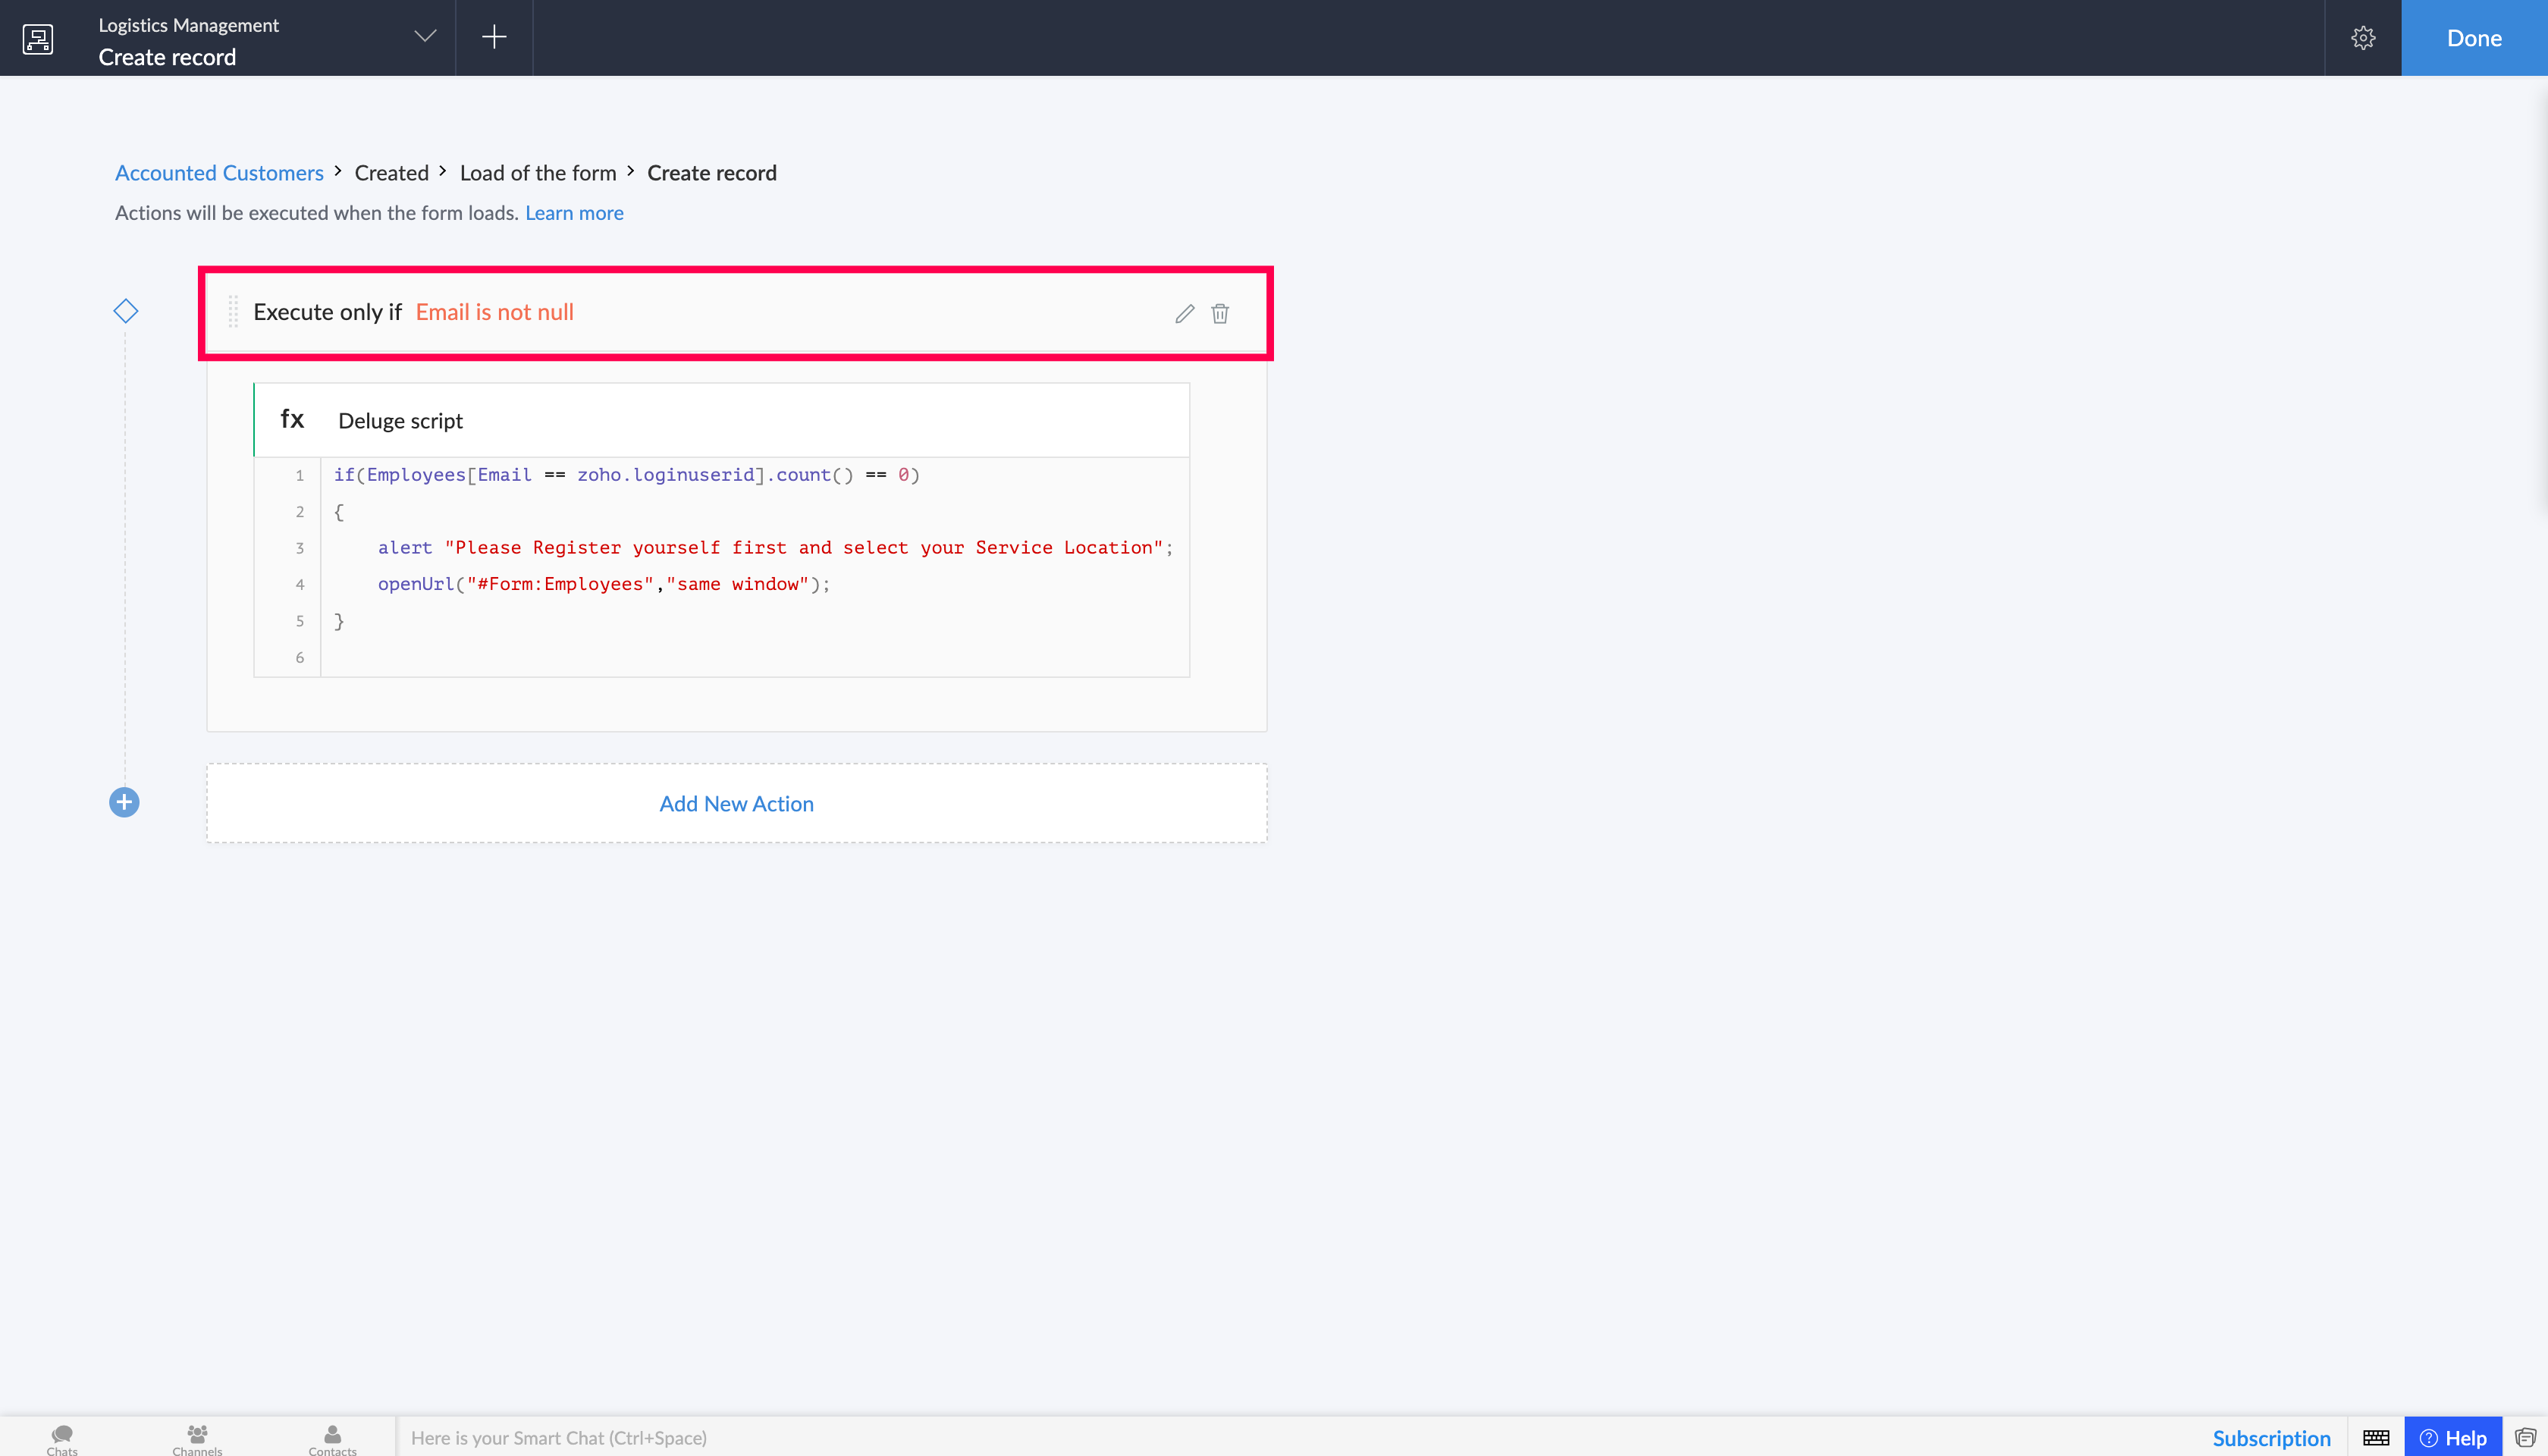Click the workflow builder icon at top left
The height and width of the screenshot is (1456, 2548).
[38, 39]
